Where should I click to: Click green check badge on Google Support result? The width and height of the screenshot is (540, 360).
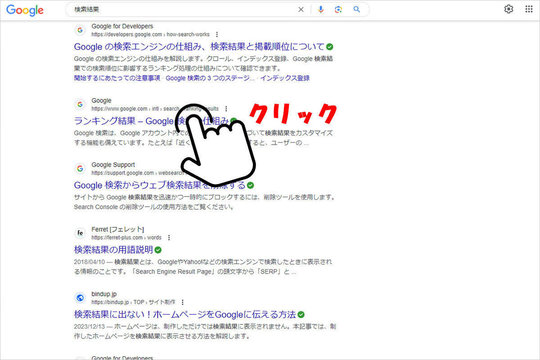pyautogui.click(x=250, y=185)
